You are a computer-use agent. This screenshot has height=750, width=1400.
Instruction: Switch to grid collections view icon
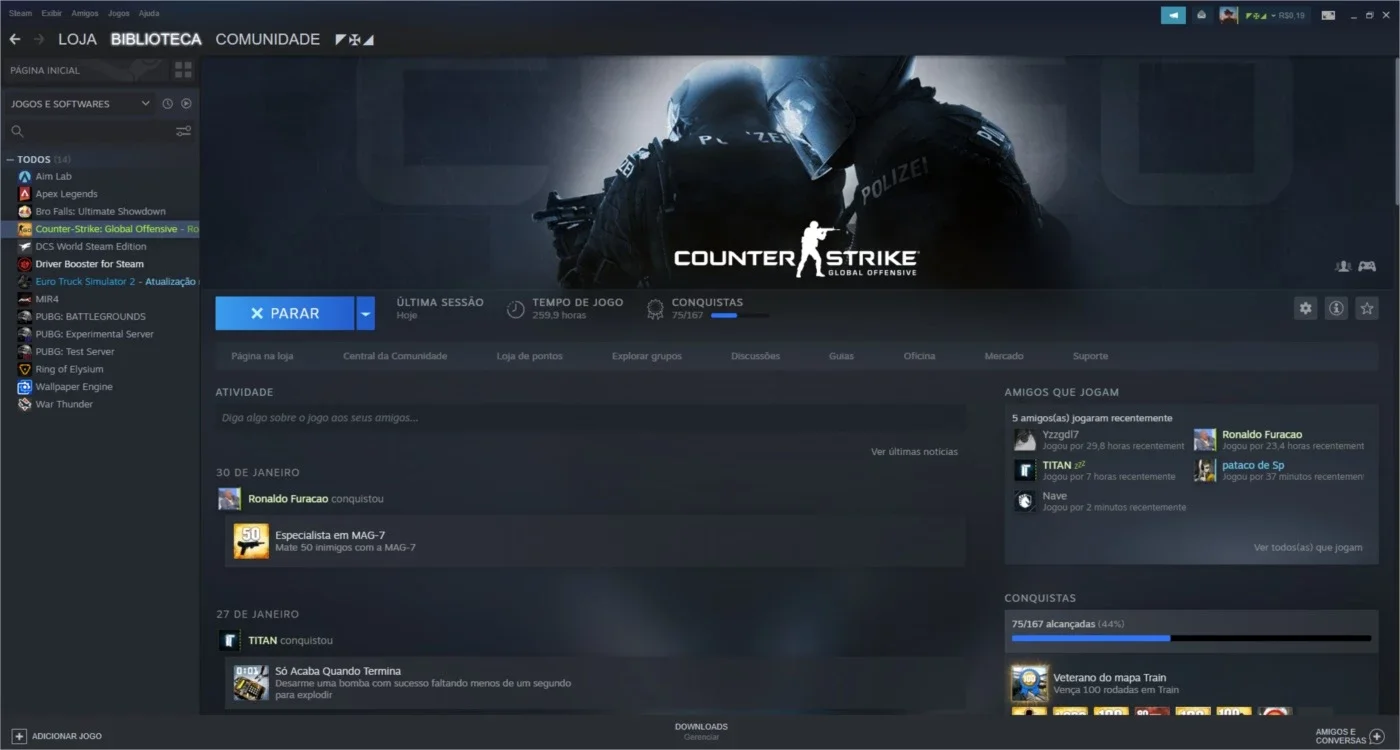coord(183,70)
